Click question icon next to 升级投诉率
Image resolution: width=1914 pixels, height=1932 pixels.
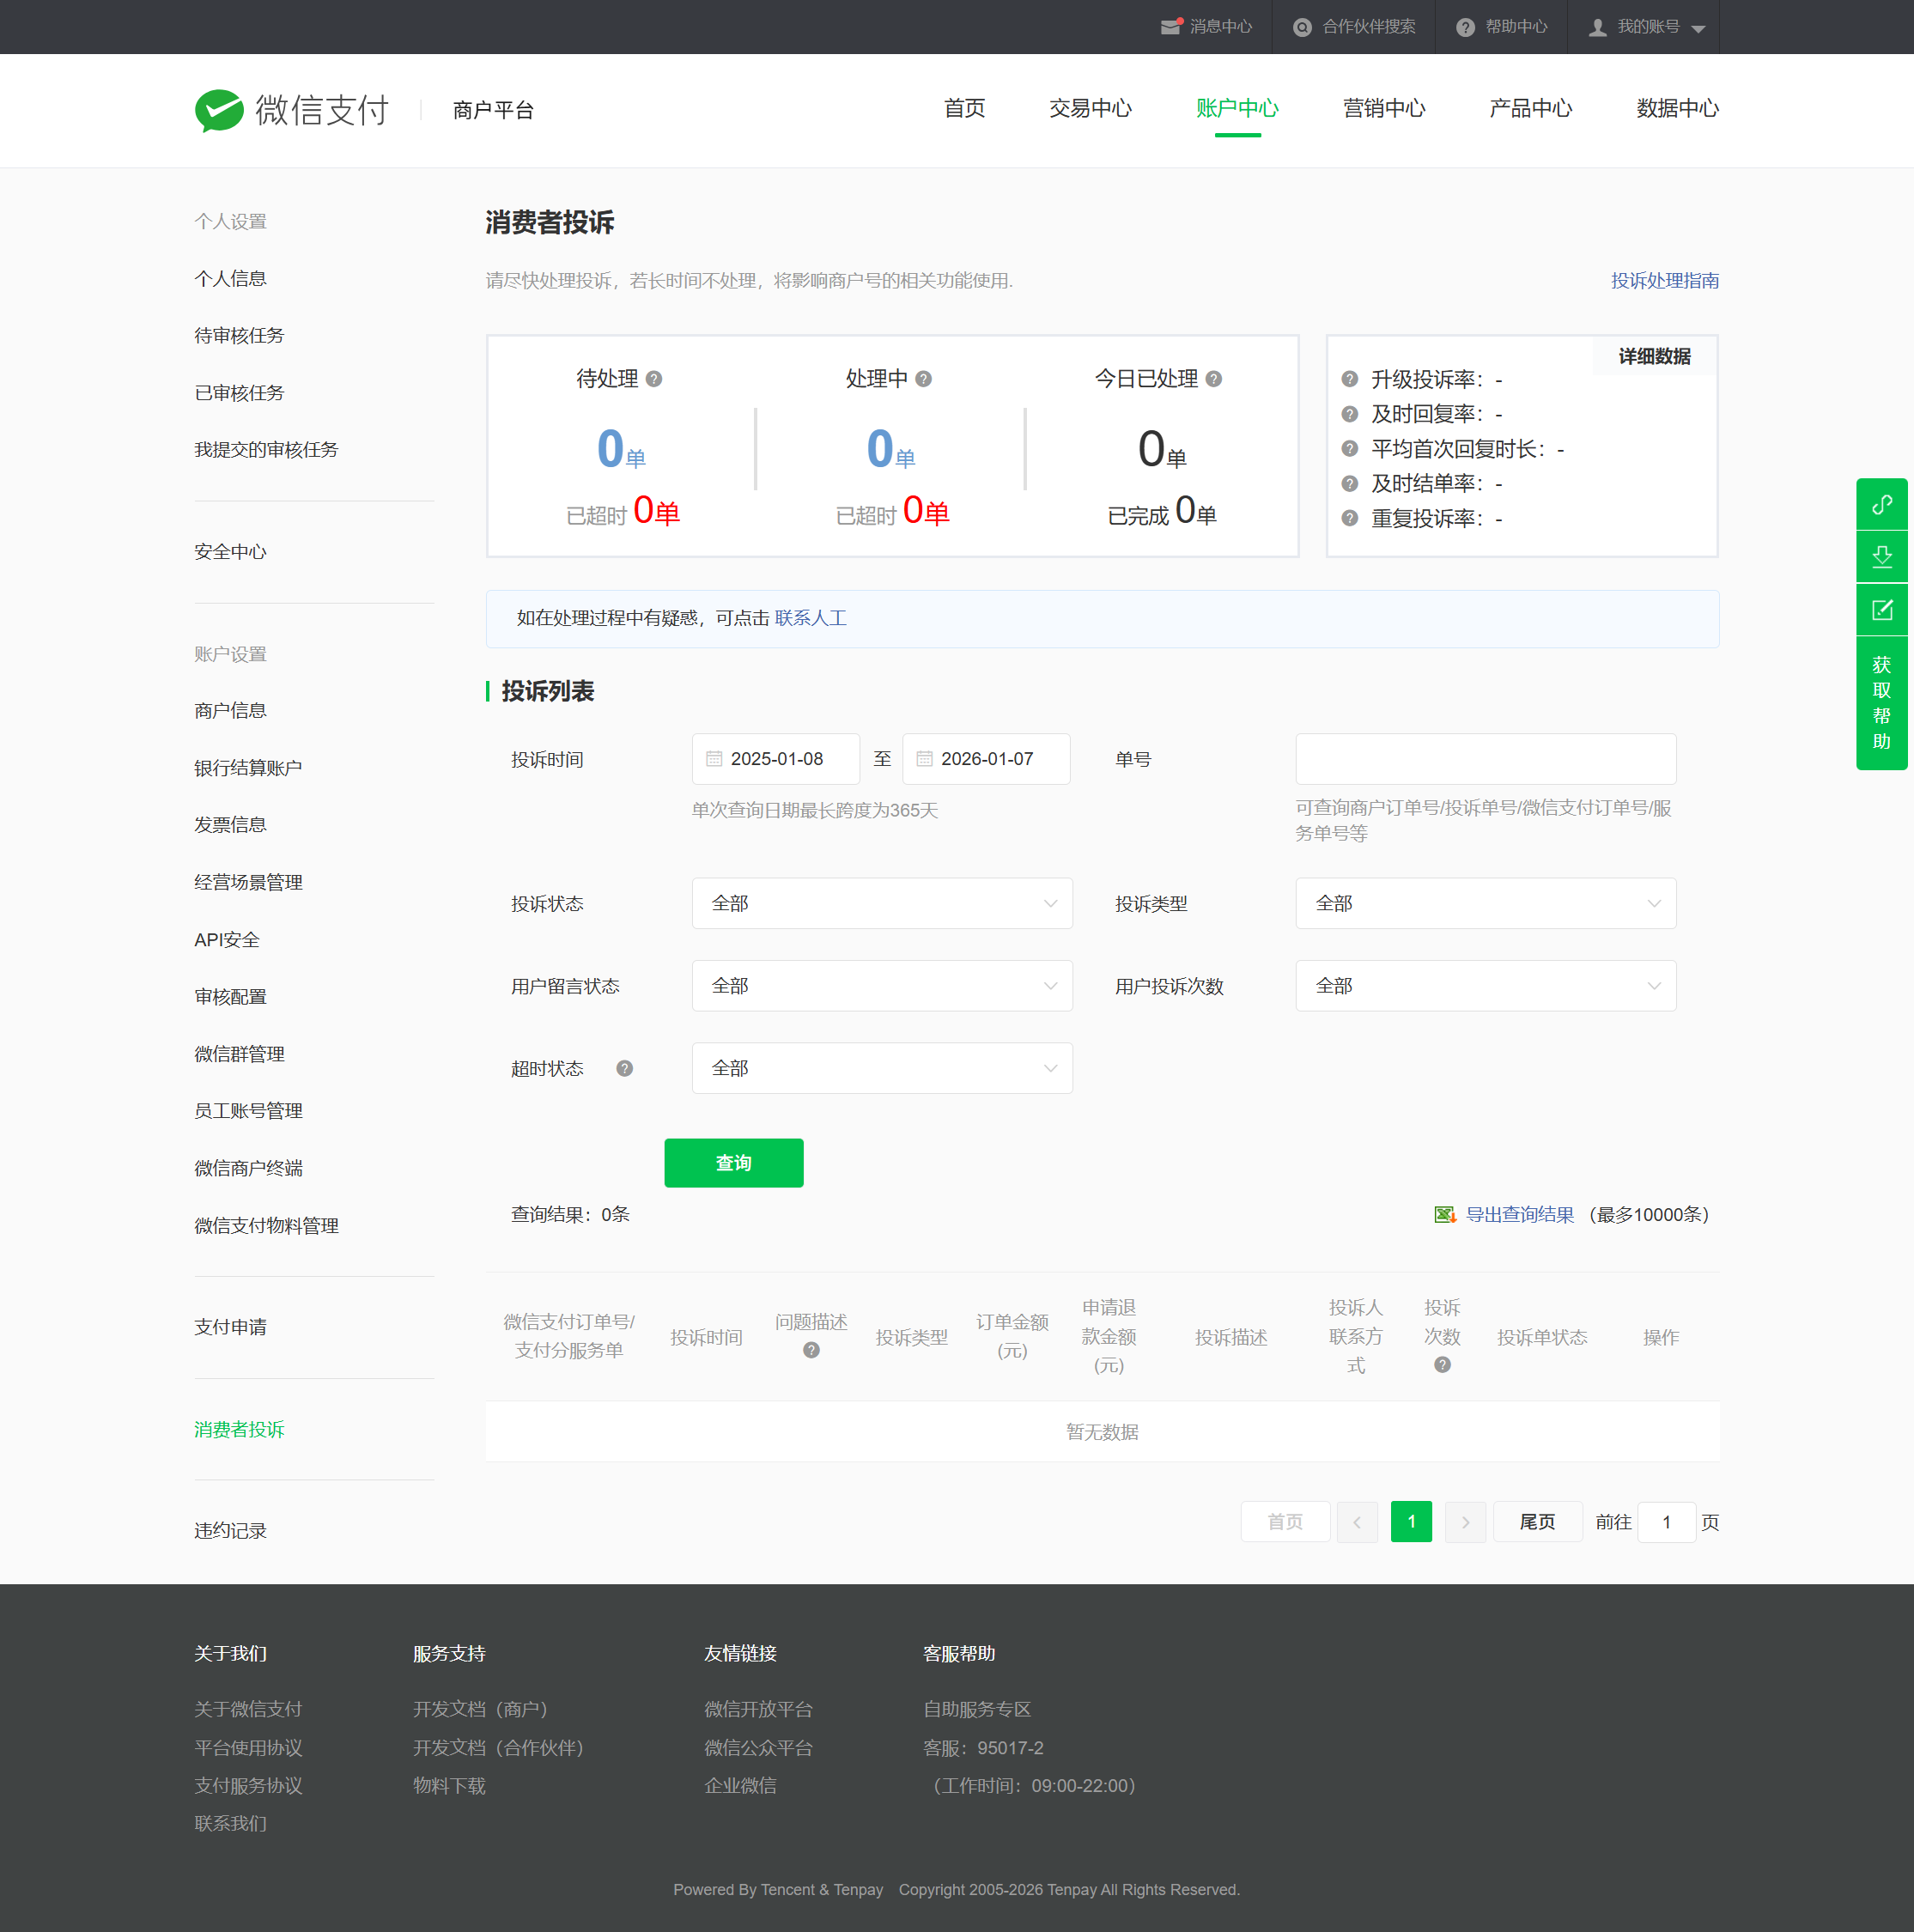1349,379
